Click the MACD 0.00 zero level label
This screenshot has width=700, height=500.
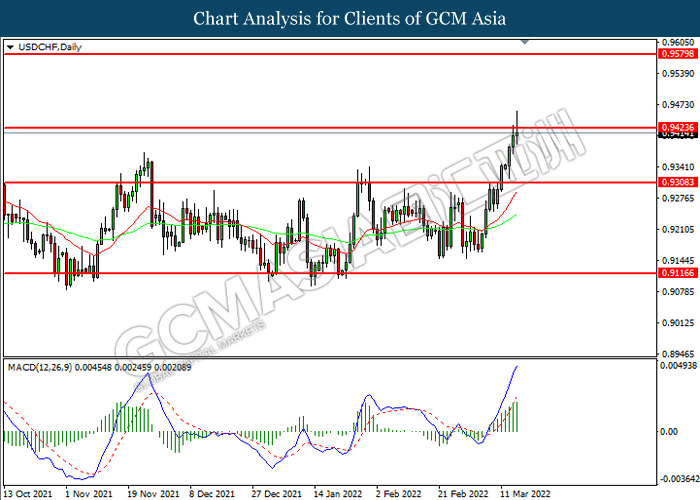pyautogui.click(x=669, y=432)
